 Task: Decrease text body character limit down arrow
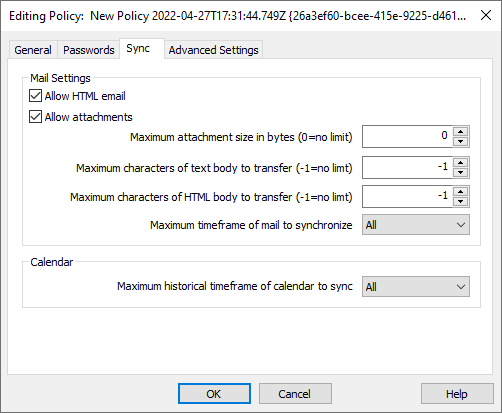(461, 172)
